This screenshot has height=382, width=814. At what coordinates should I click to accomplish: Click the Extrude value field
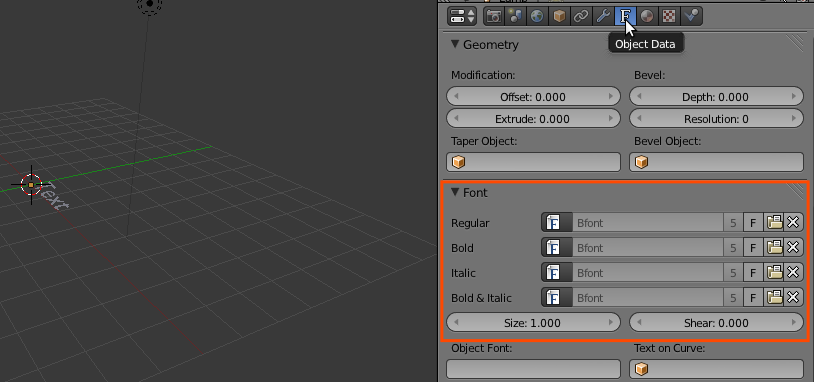(533, 118)
